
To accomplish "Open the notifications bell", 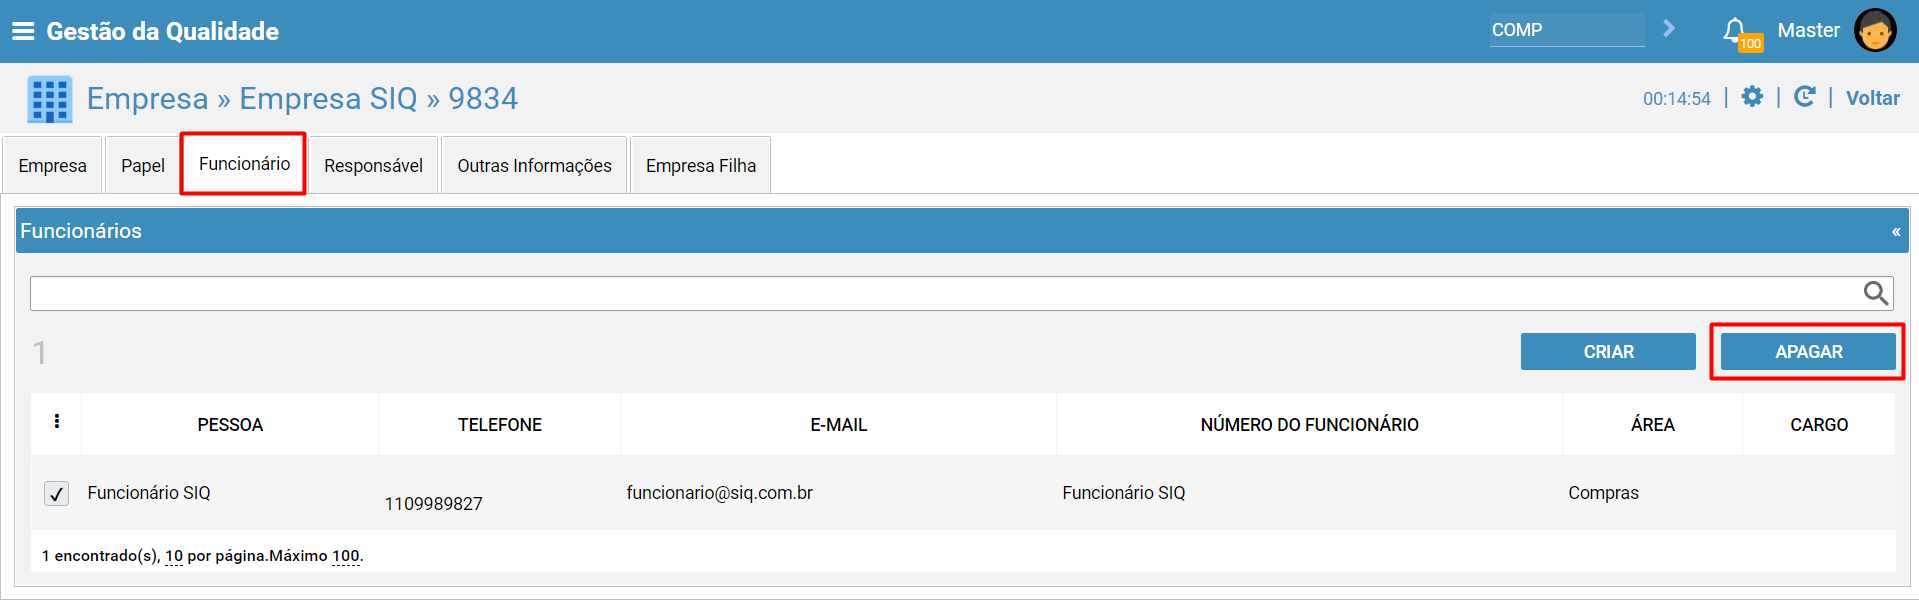I will (x=1735, y=30).
